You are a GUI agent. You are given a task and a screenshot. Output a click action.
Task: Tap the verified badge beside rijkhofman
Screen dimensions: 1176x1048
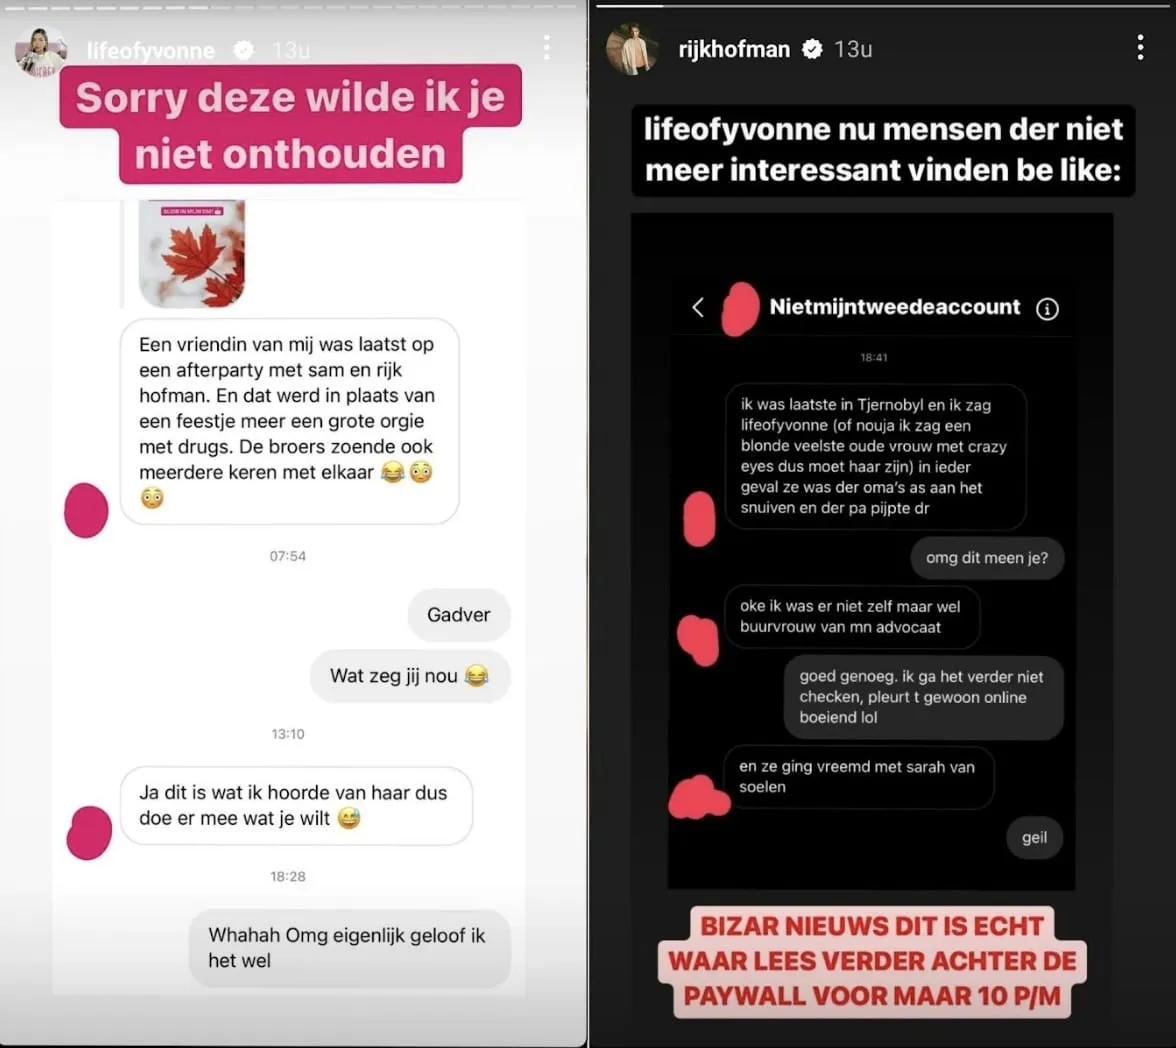(x=812, y=50)
